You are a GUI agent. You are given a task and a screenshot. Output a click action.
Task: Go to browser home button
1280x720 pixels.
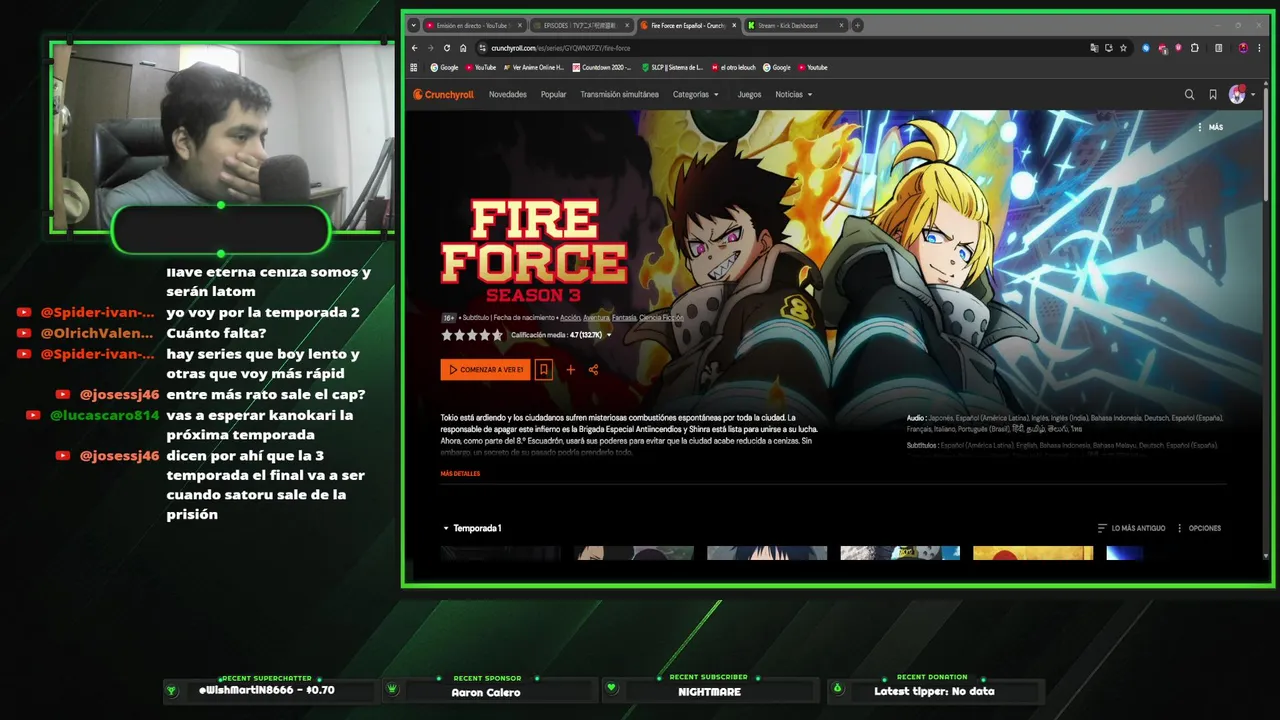point(463,48)
